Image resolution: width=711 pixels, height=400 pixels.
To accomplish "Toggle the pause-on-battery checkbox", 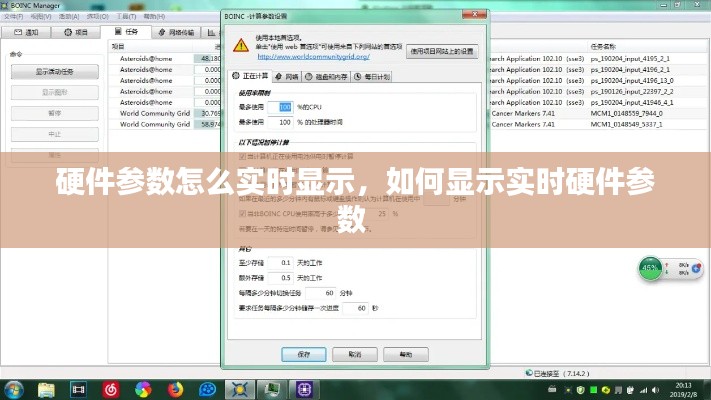I will [x=242, y=156].
